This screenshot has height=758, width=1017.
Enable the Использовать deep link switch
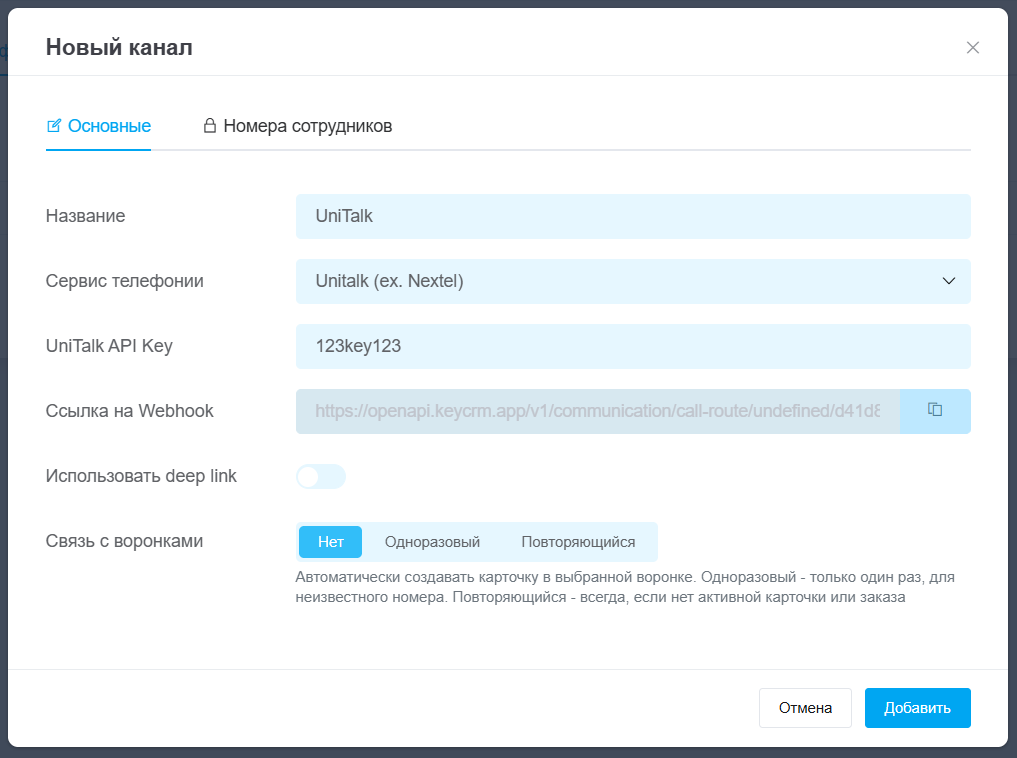coord(320,477)
